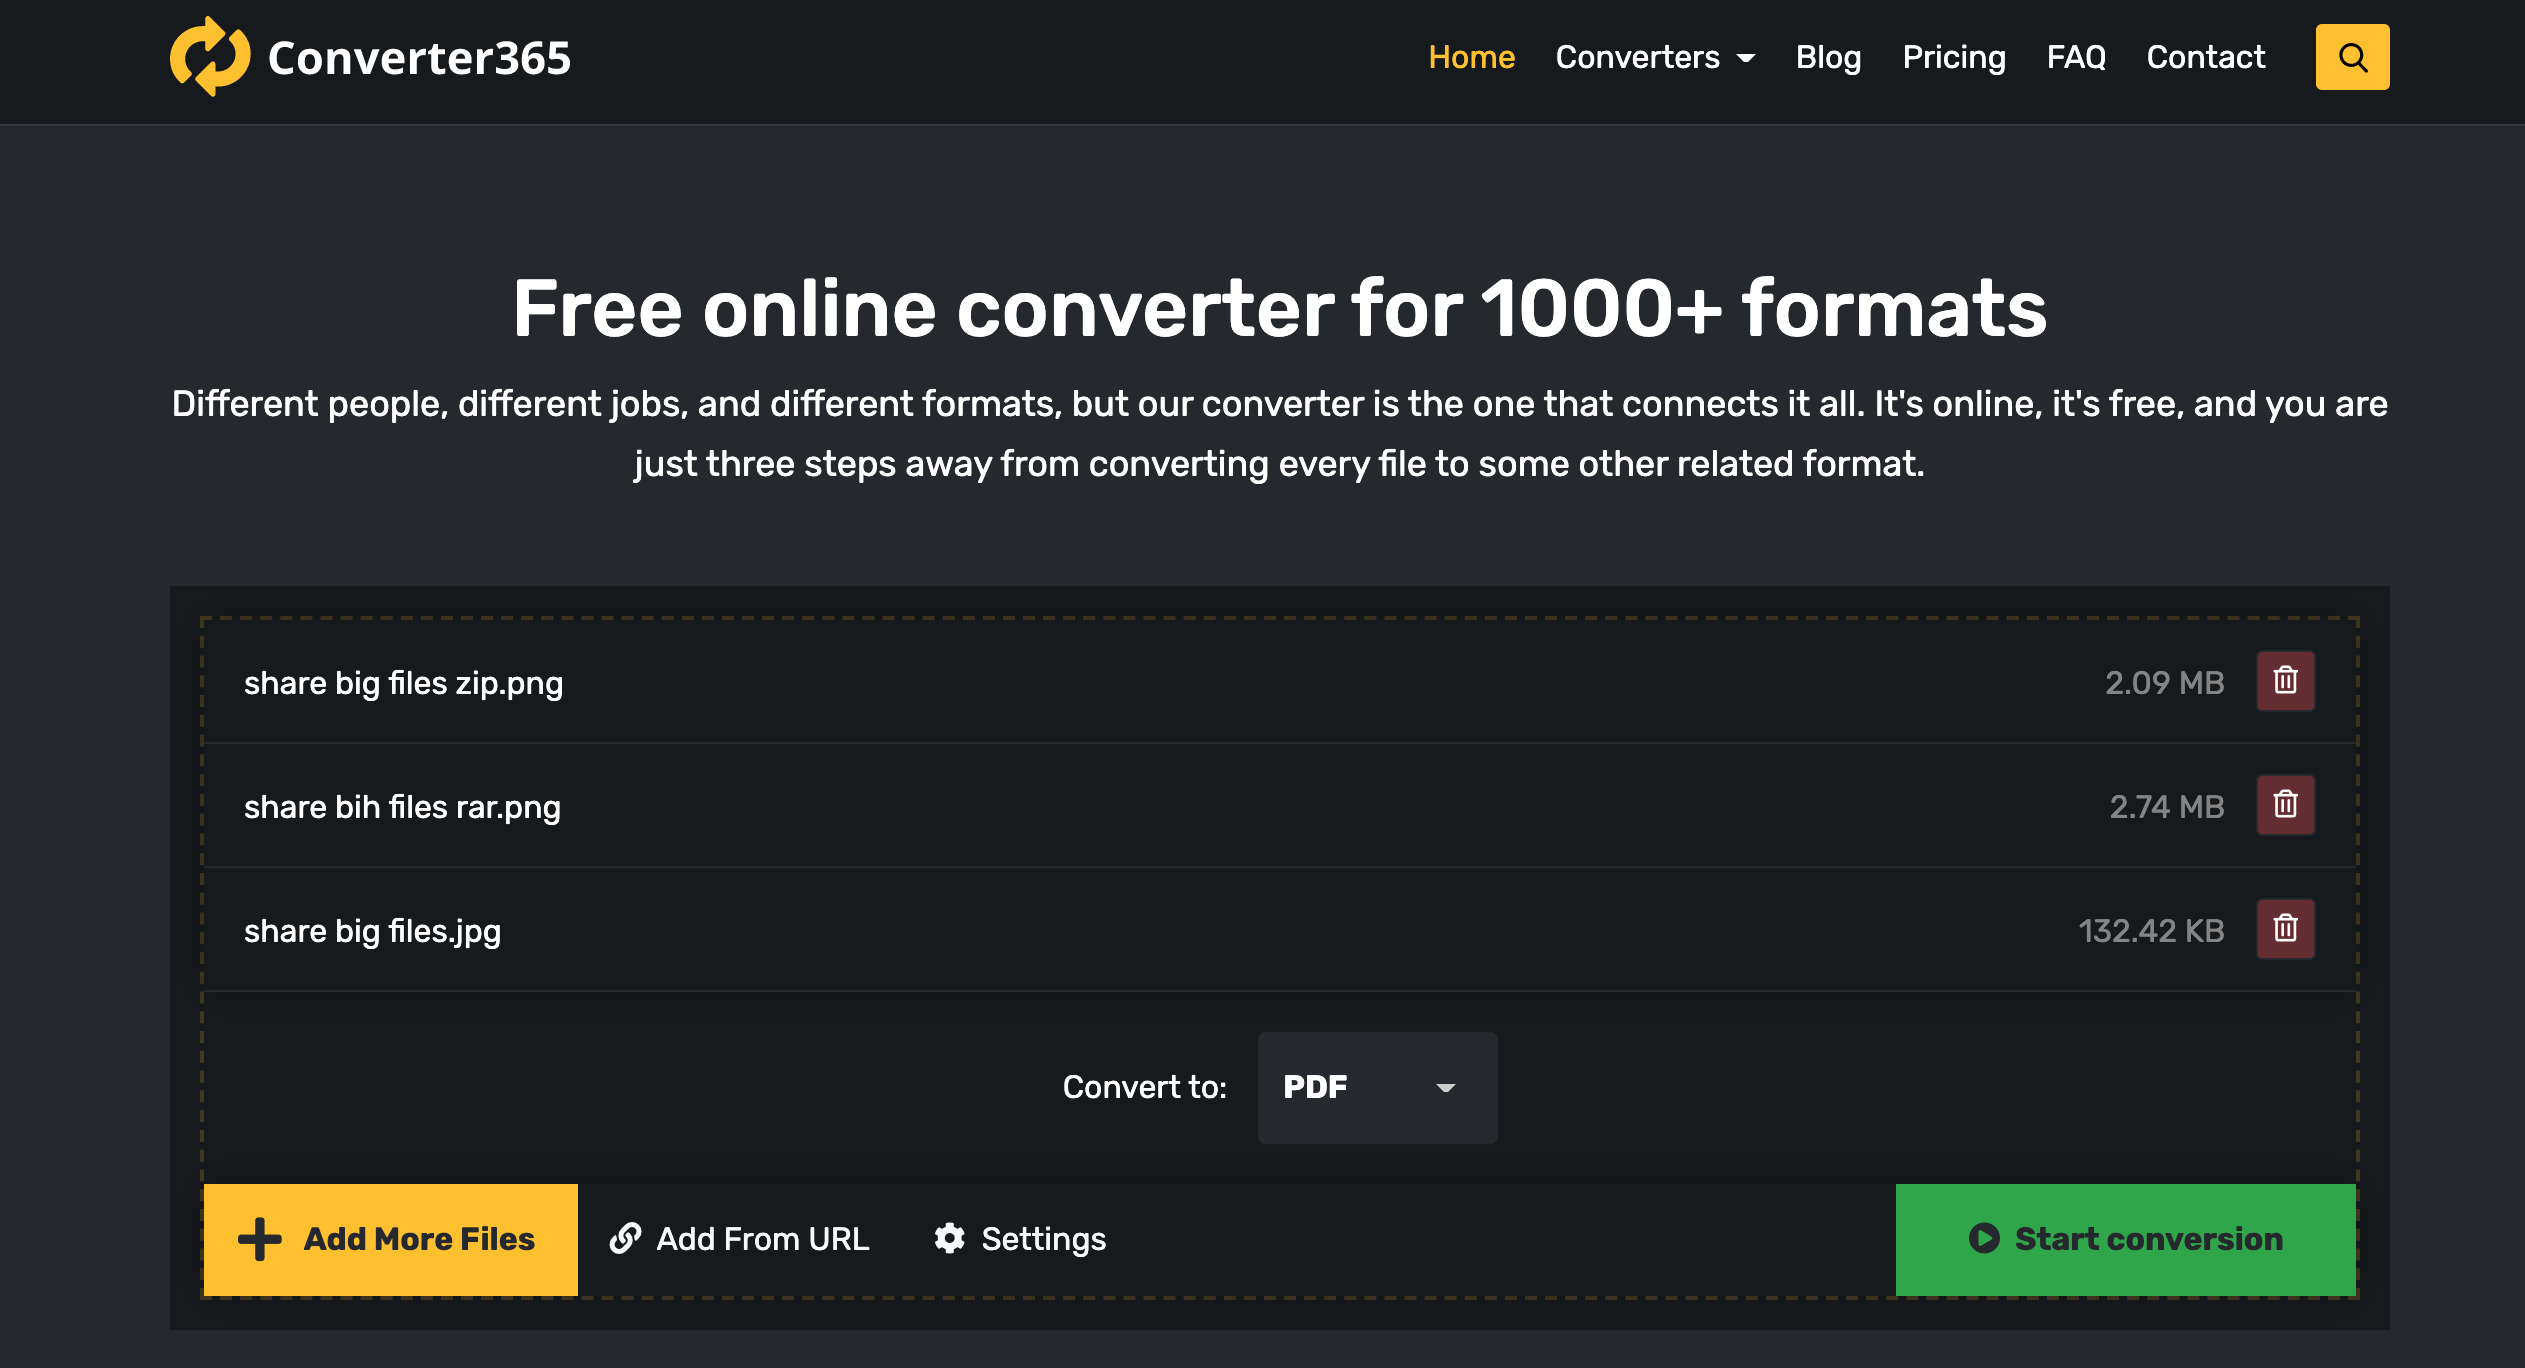Click the settings gear icon

click(947, 1238)
